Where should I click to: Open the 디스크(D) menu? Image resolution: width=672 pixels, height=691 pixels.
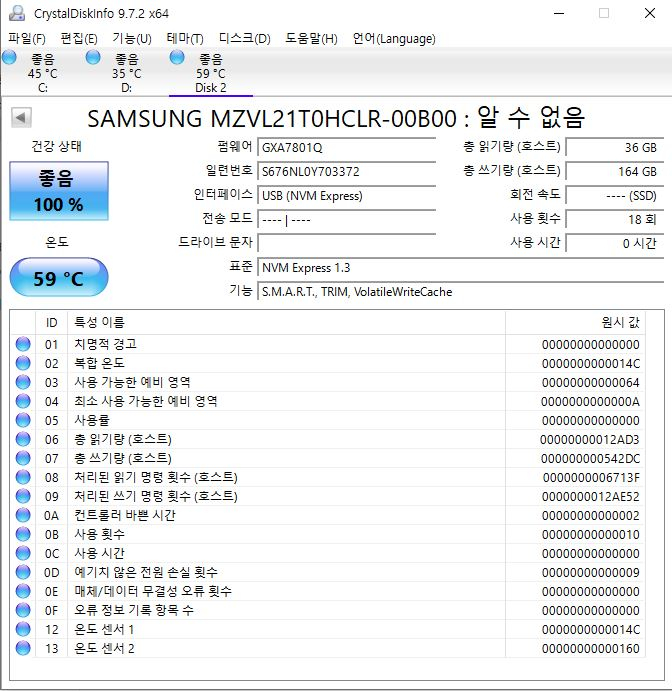(245, 39)
